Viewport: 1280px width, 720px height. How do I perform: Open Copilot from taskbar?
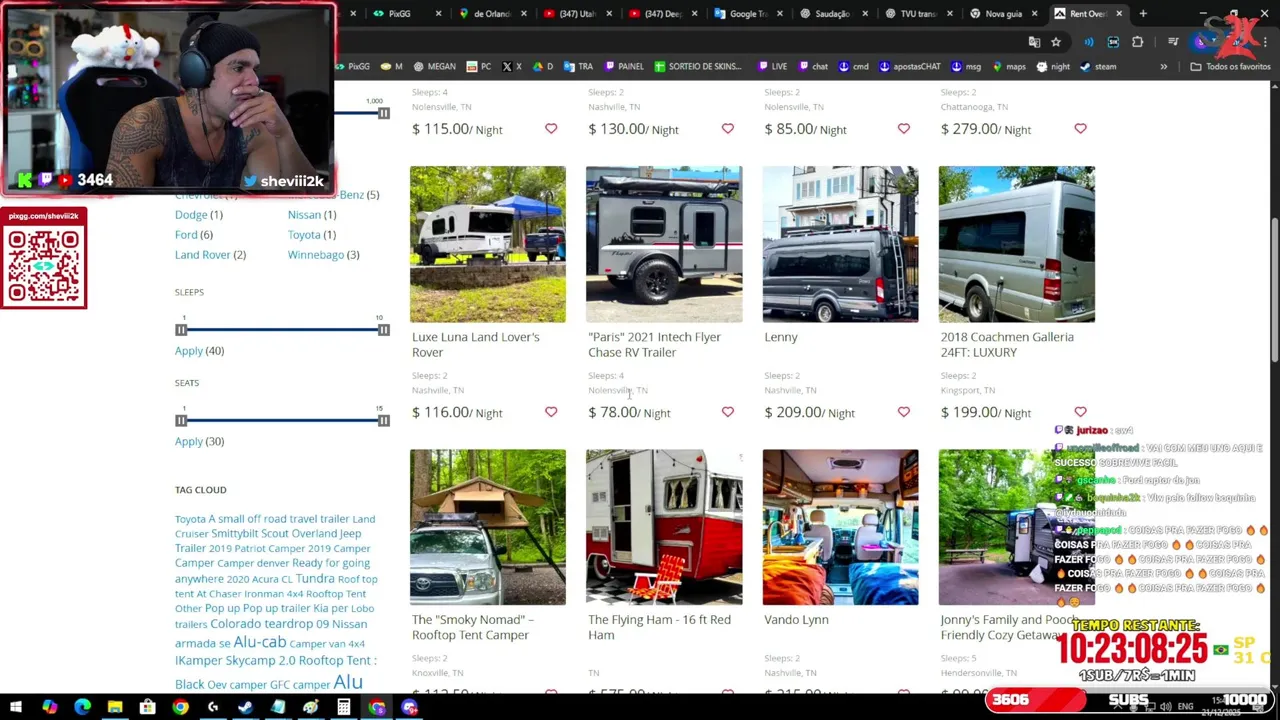pyautogui.click(x=49, y=707)
